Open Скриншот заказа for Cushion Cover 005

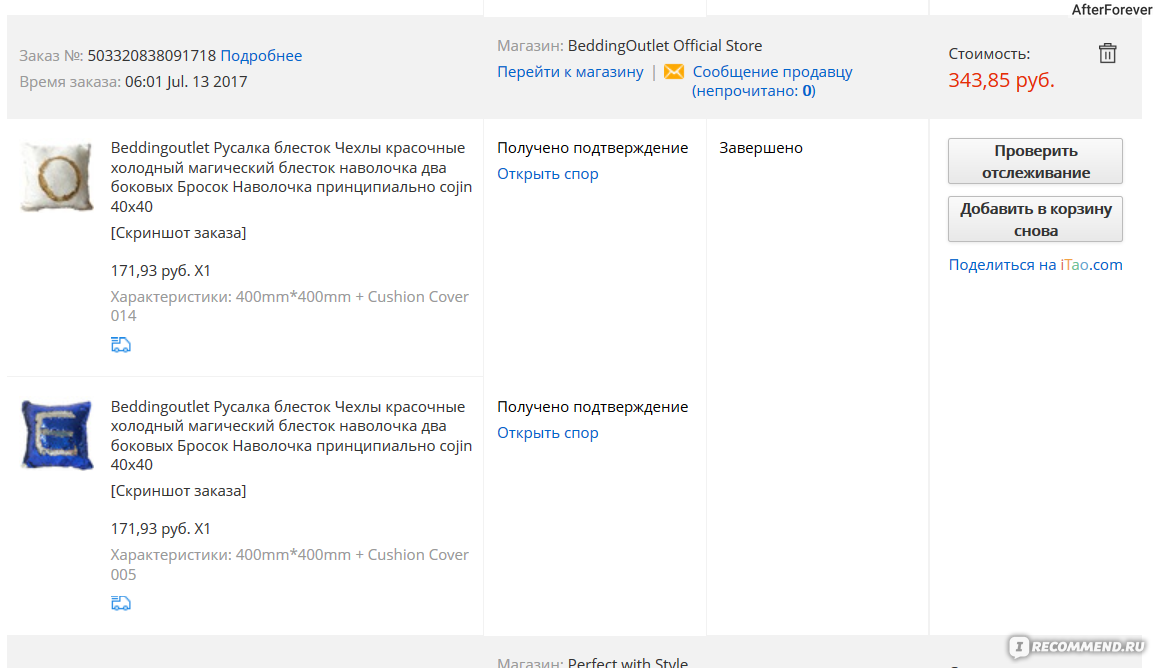pyautogui.click(x=178, y=491)
